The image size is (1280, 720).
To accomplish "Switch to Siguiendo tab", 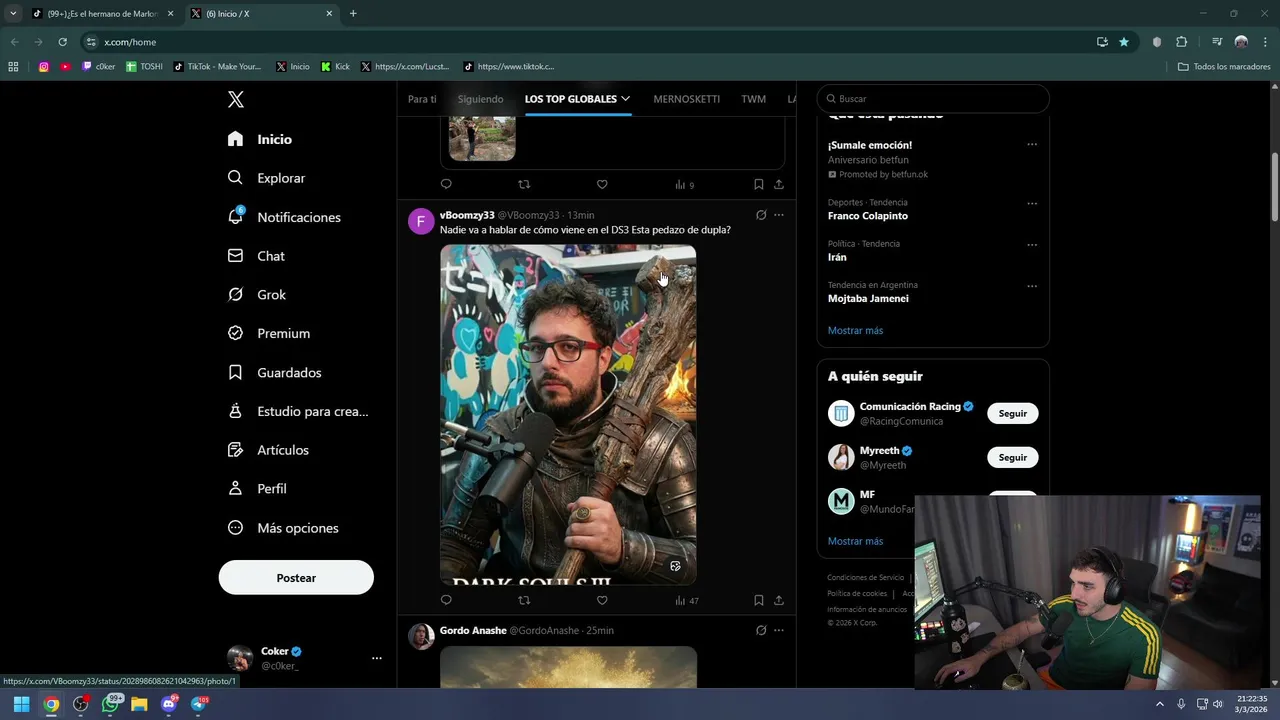I will tap(481, 99).
